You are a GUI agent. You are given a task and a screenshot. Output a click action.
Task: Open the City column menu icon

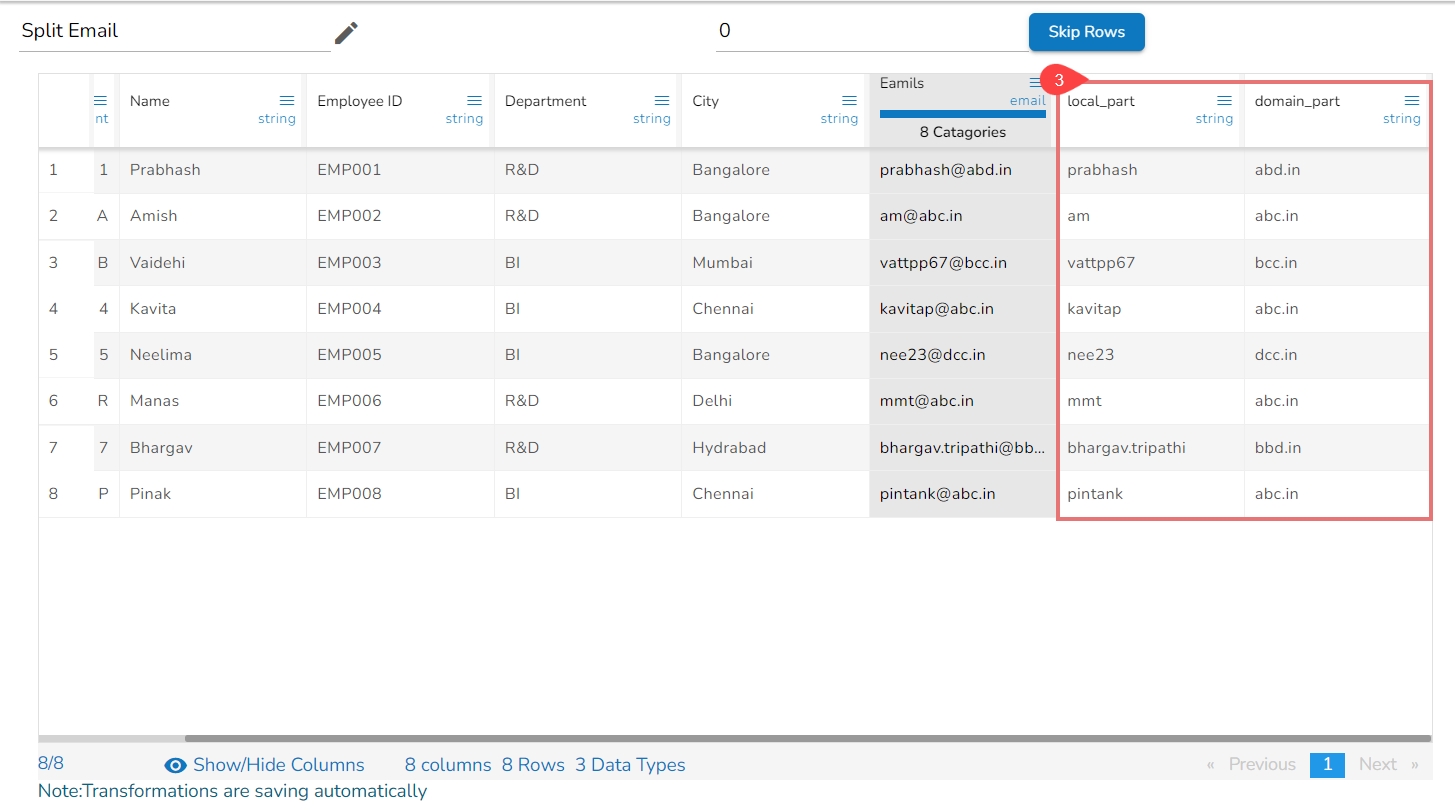point(849,101)
